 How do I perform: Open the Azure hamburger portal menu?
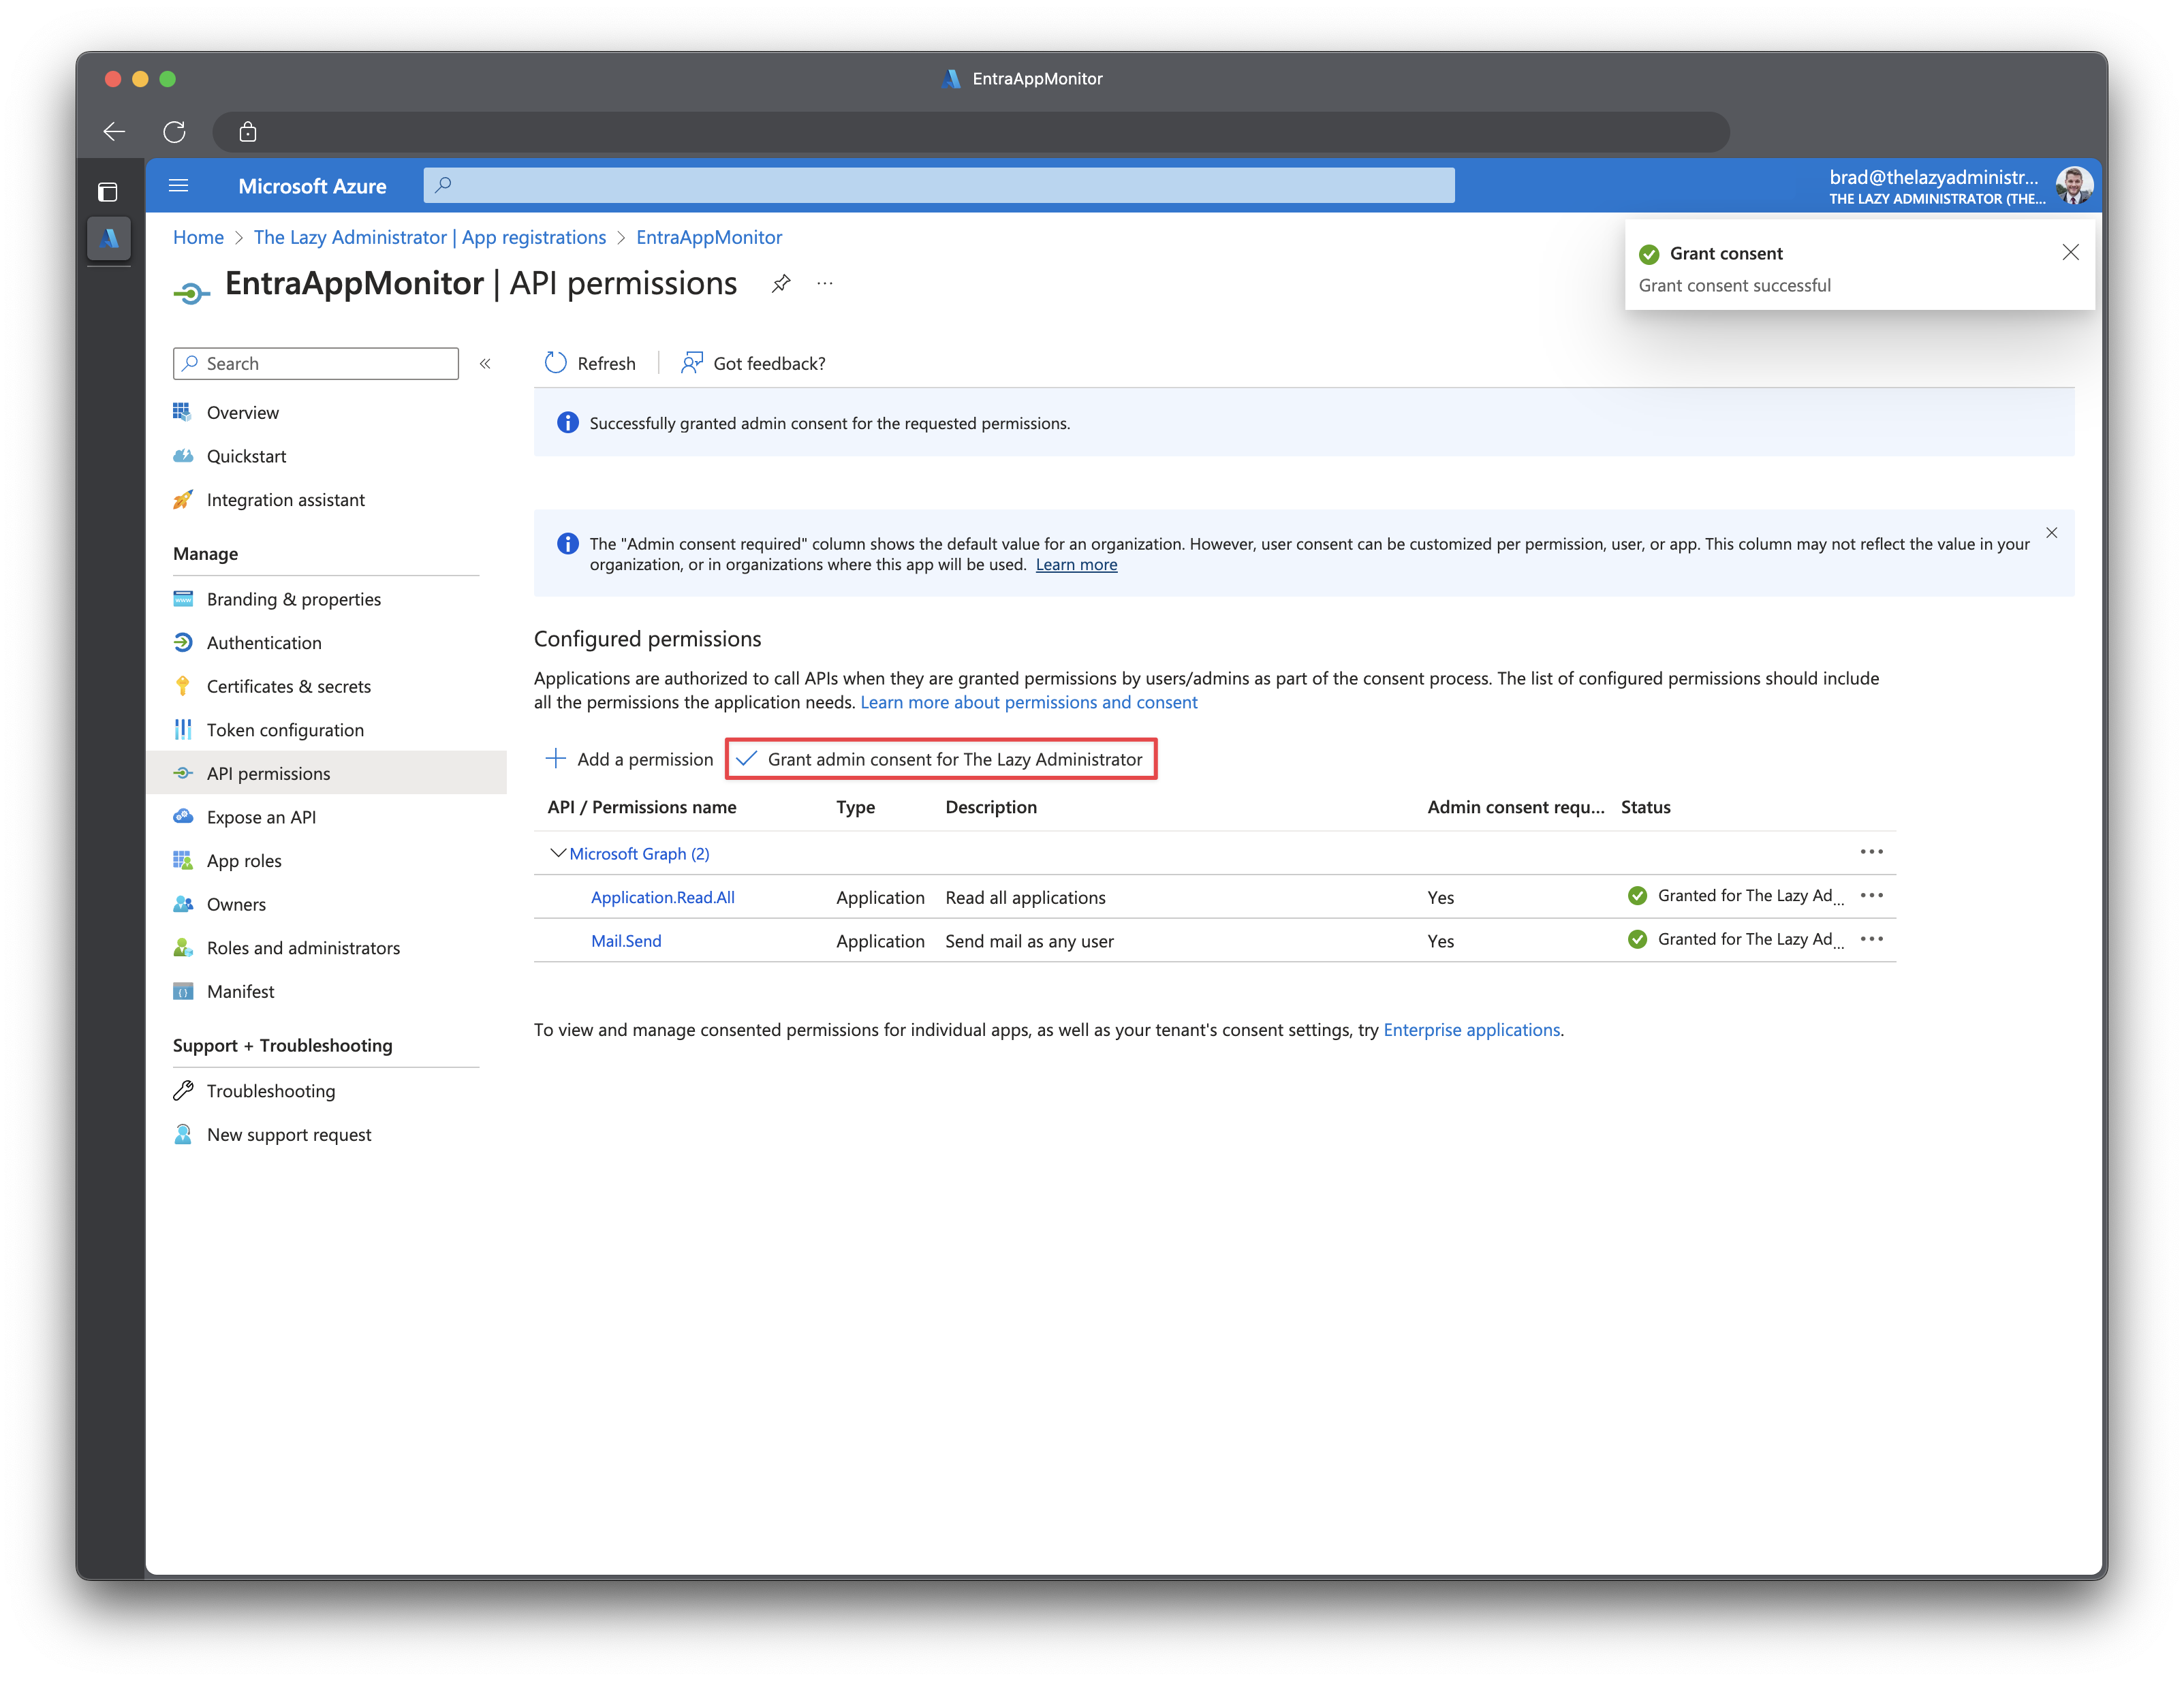tap(179, 185)
